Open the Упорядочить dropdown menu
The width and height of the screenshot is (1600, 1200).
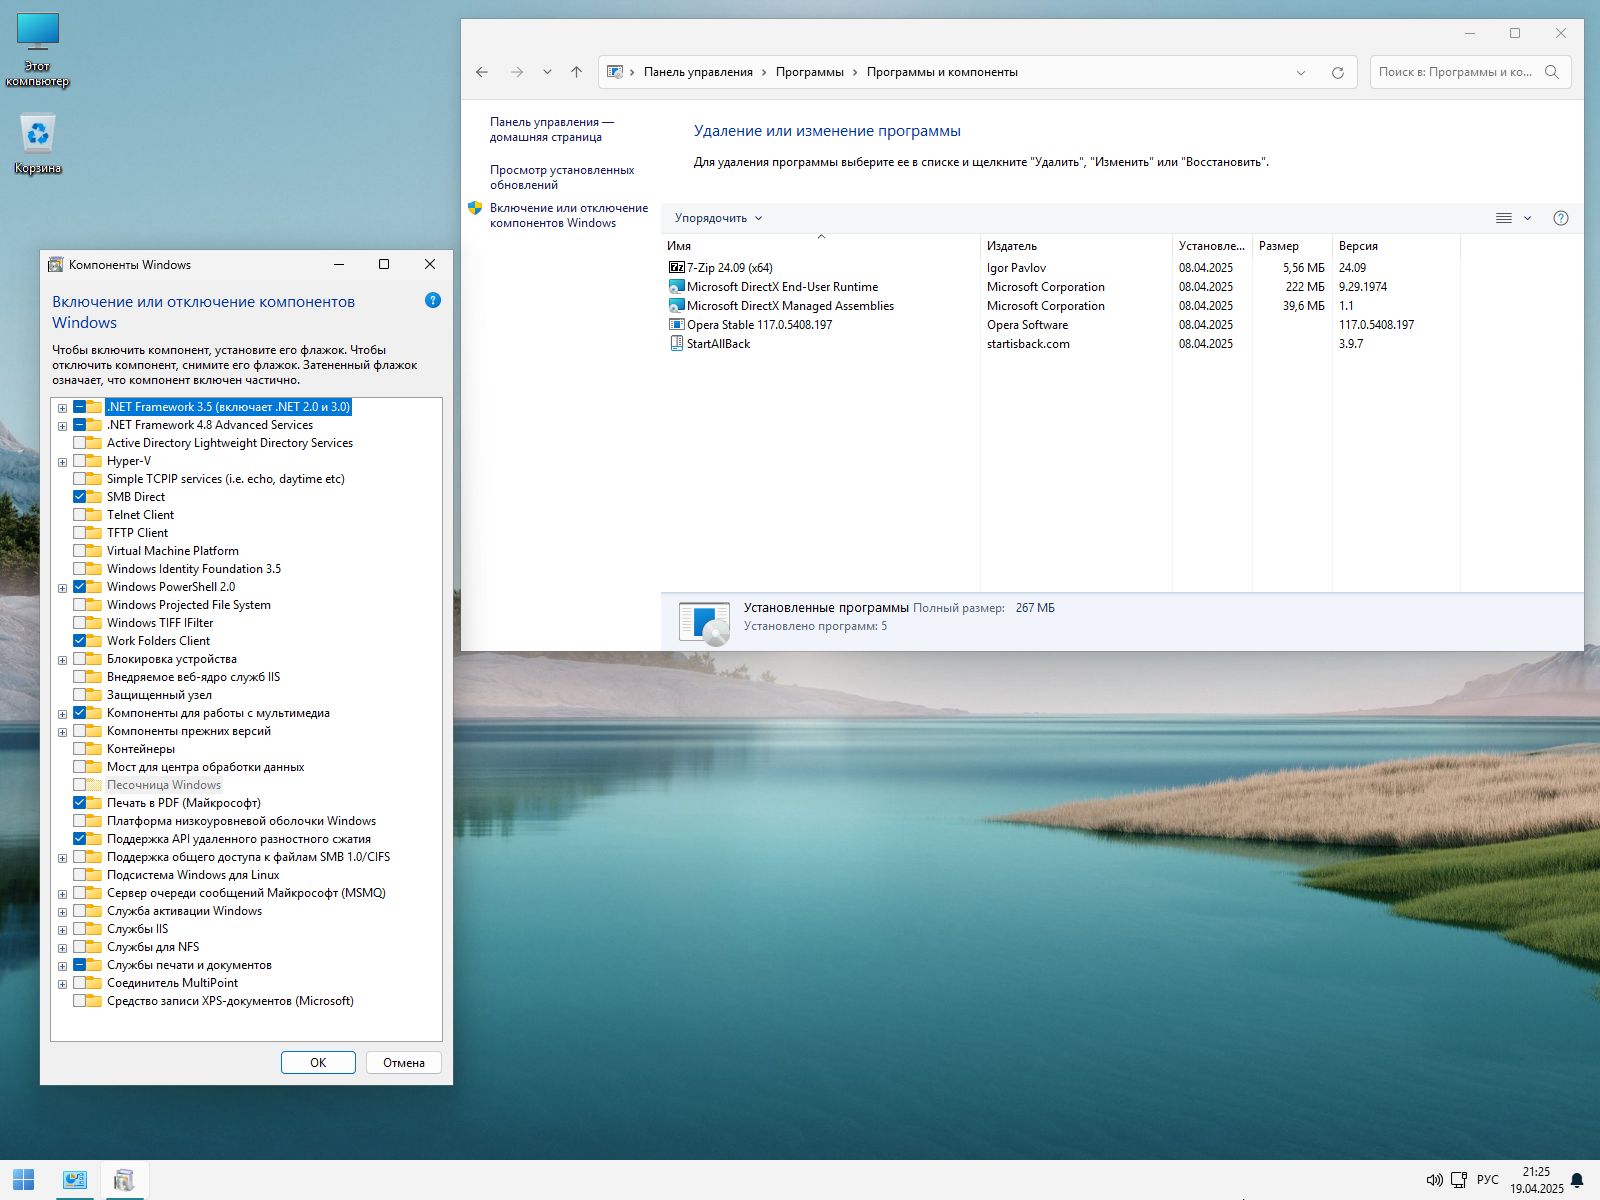[718, 218]
